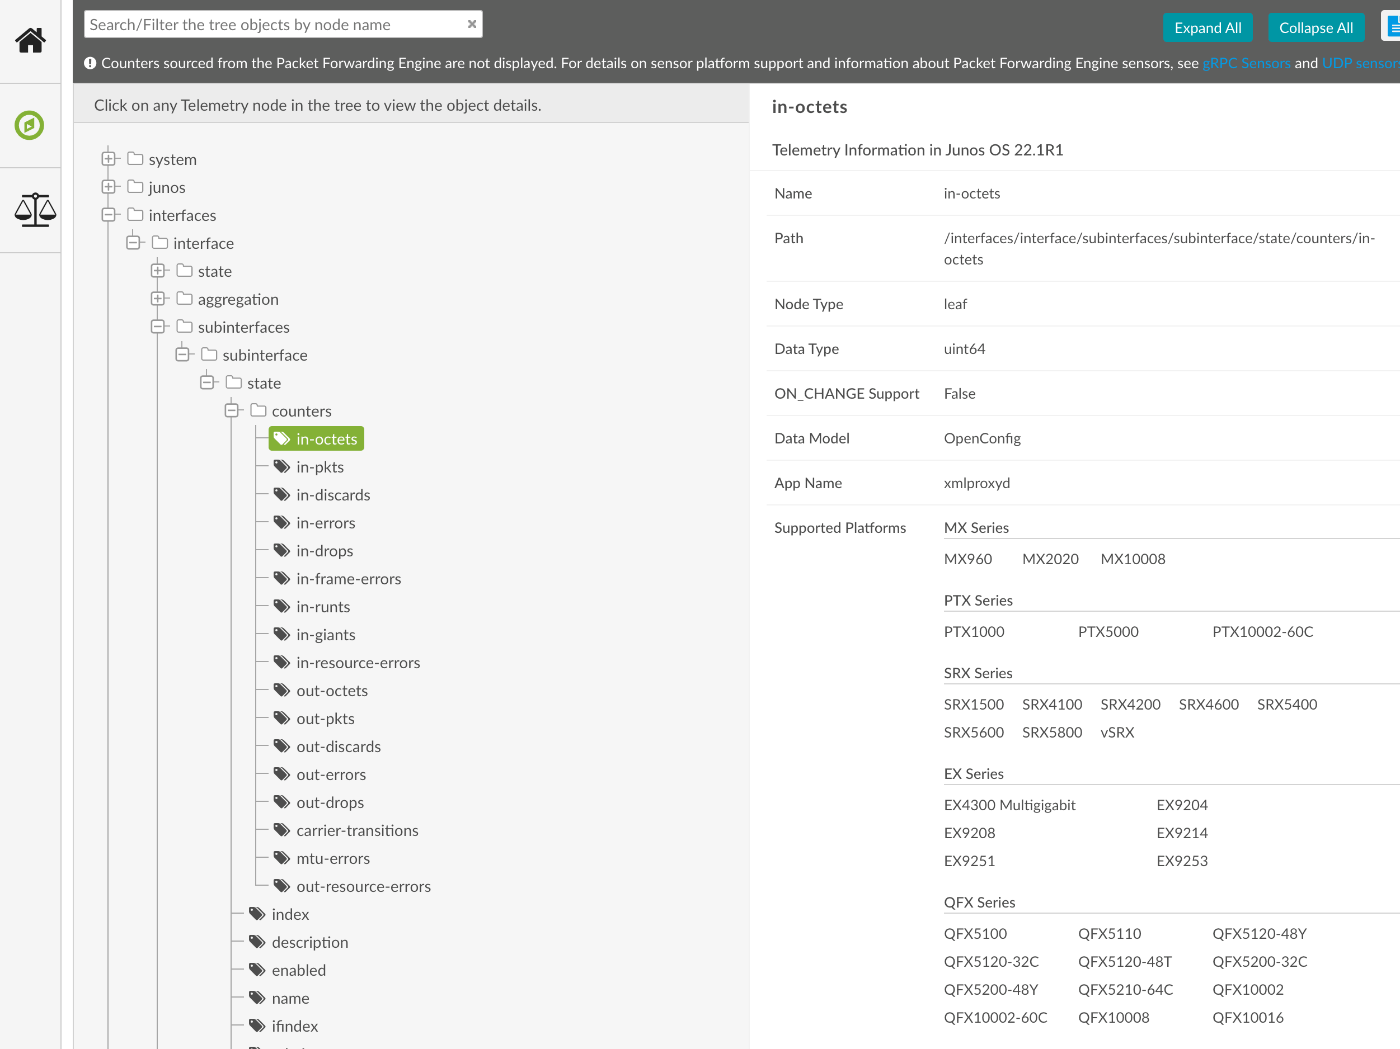Open the gRPC Sensors link
This screenshot has width=1400, height=1049.
1246,63
